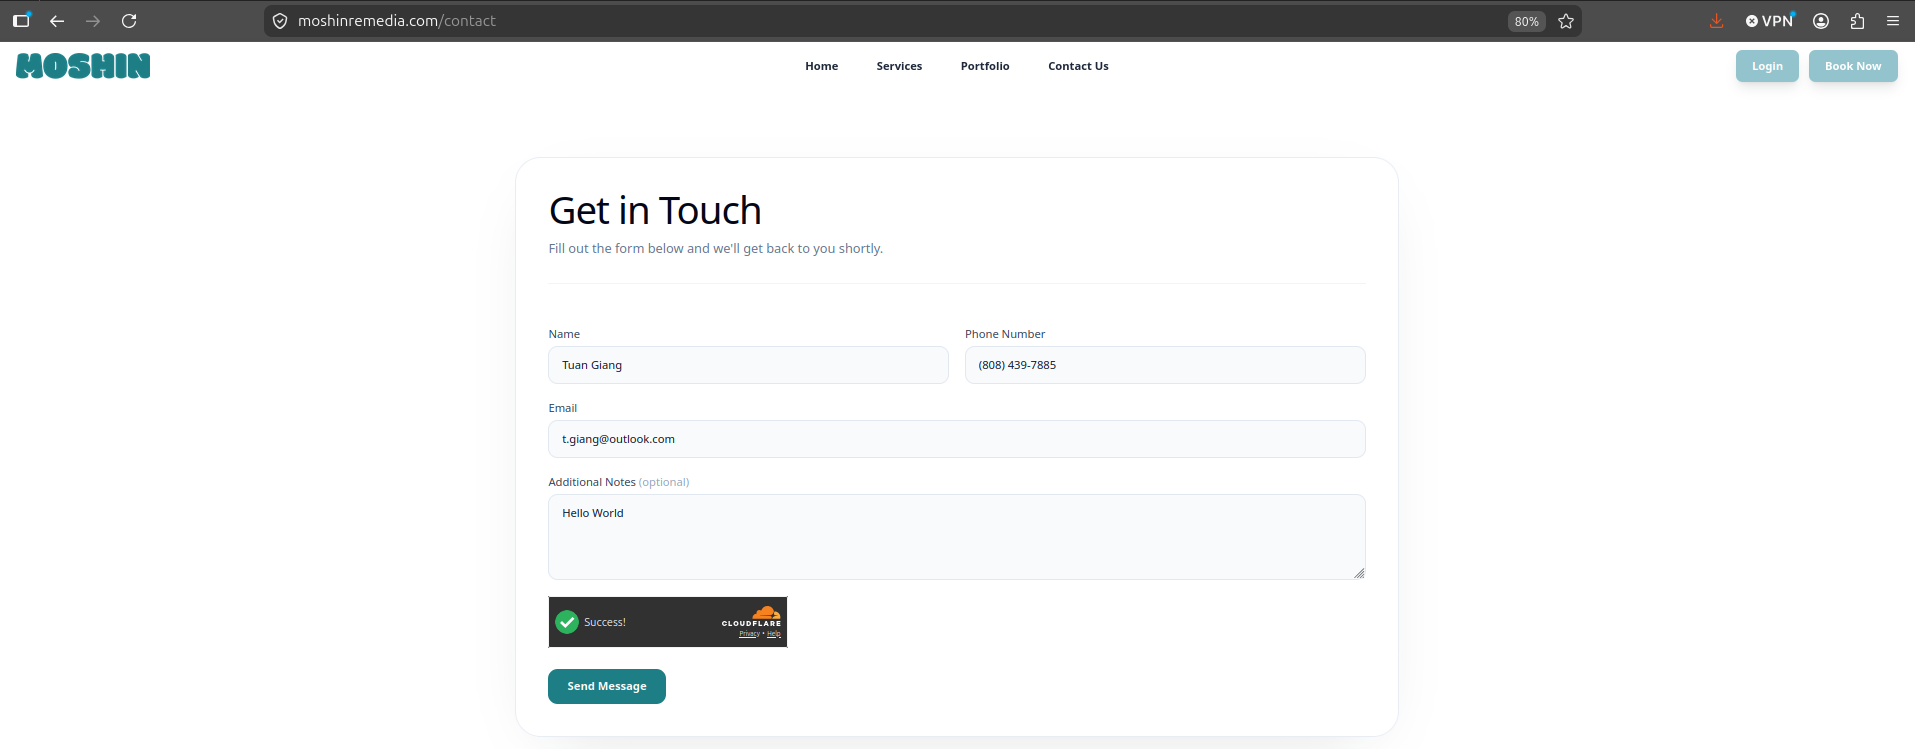
Task: Click the browser back arrow
Action: tap(57, 21)
